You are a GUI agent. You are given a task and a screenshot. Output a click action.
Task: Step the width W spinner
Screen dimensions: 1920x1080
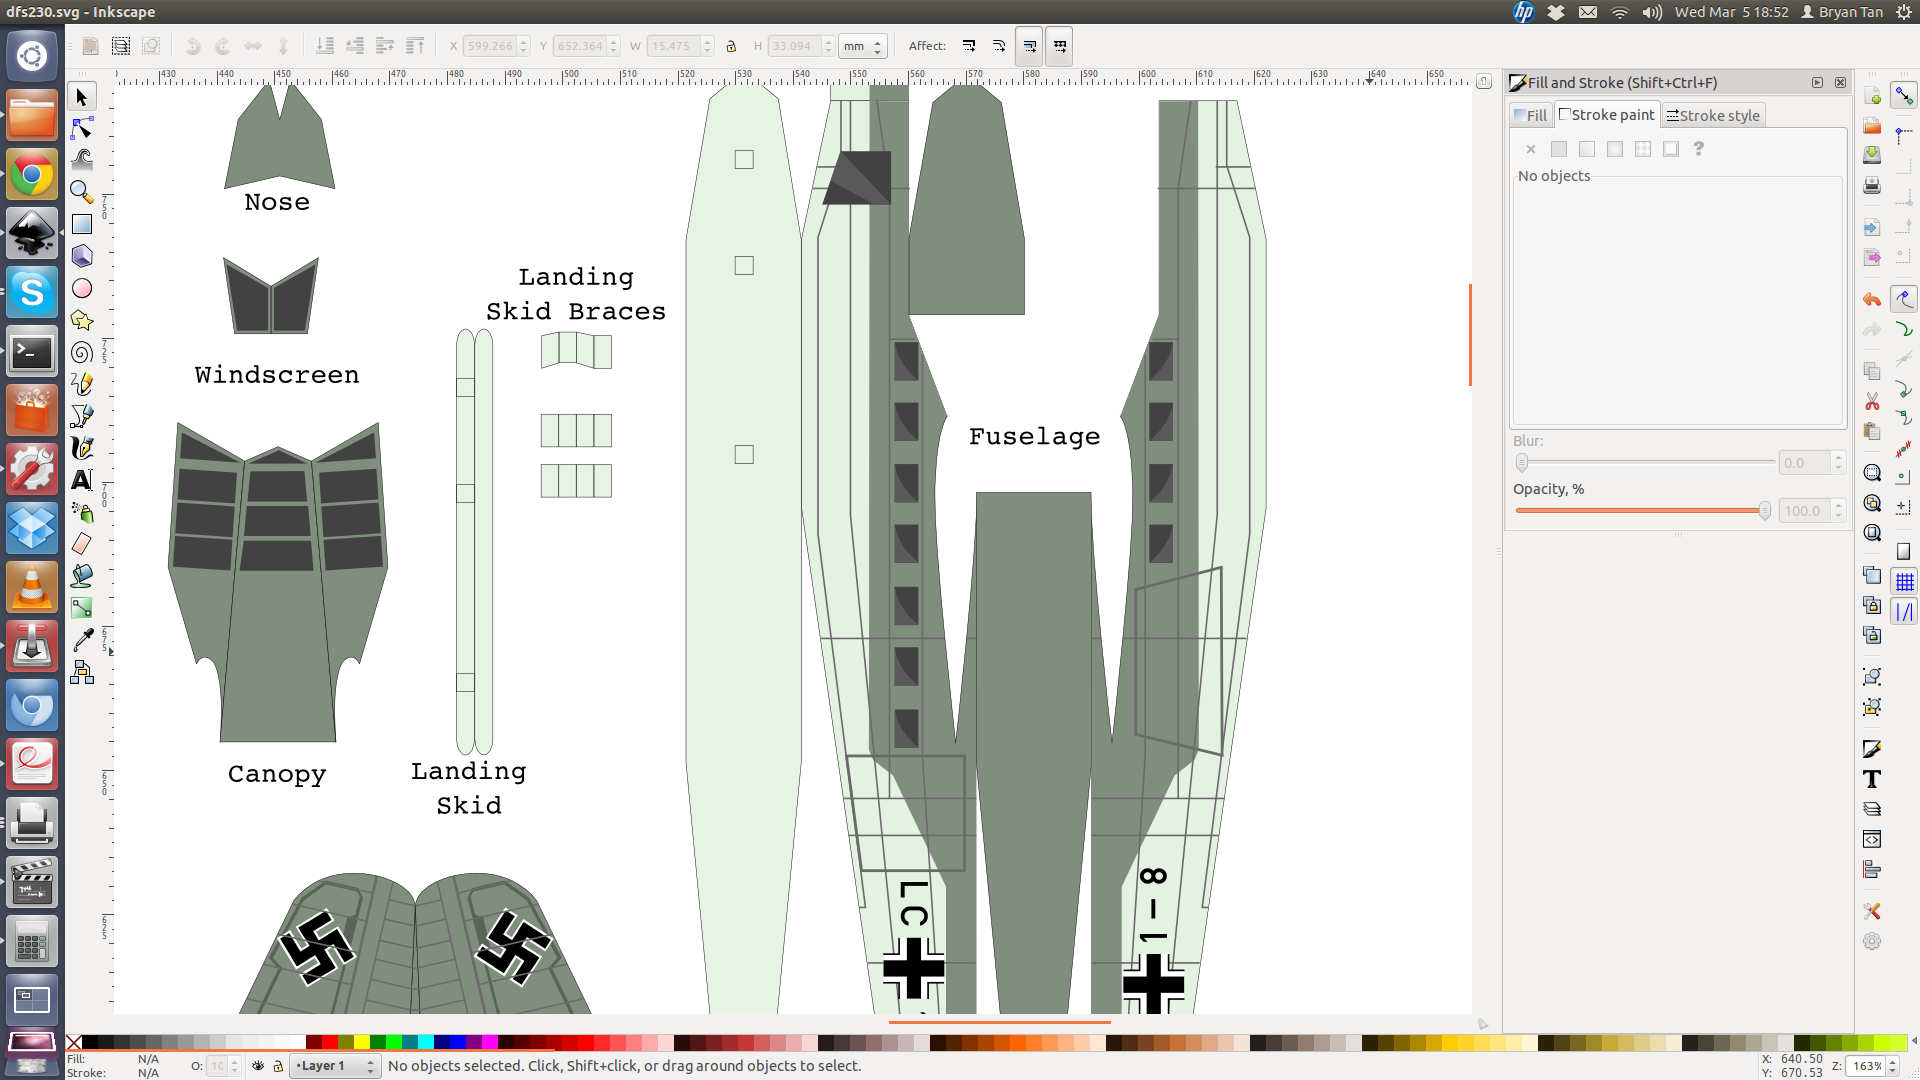(x=707, y=46)
